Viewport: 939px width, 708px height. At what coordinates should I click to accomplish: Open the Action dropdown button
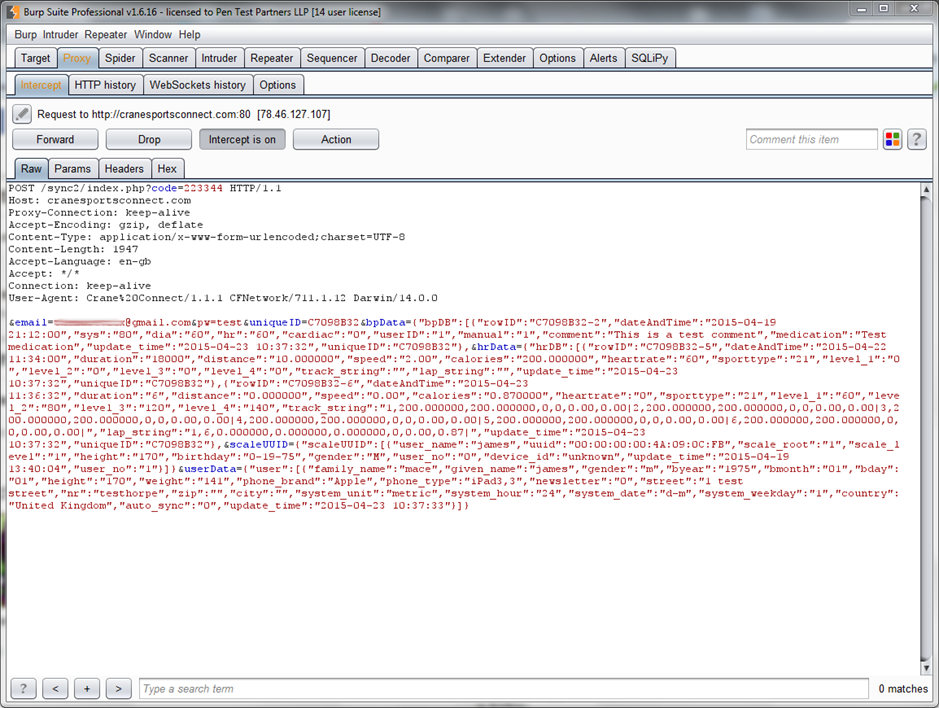(336, 140)
